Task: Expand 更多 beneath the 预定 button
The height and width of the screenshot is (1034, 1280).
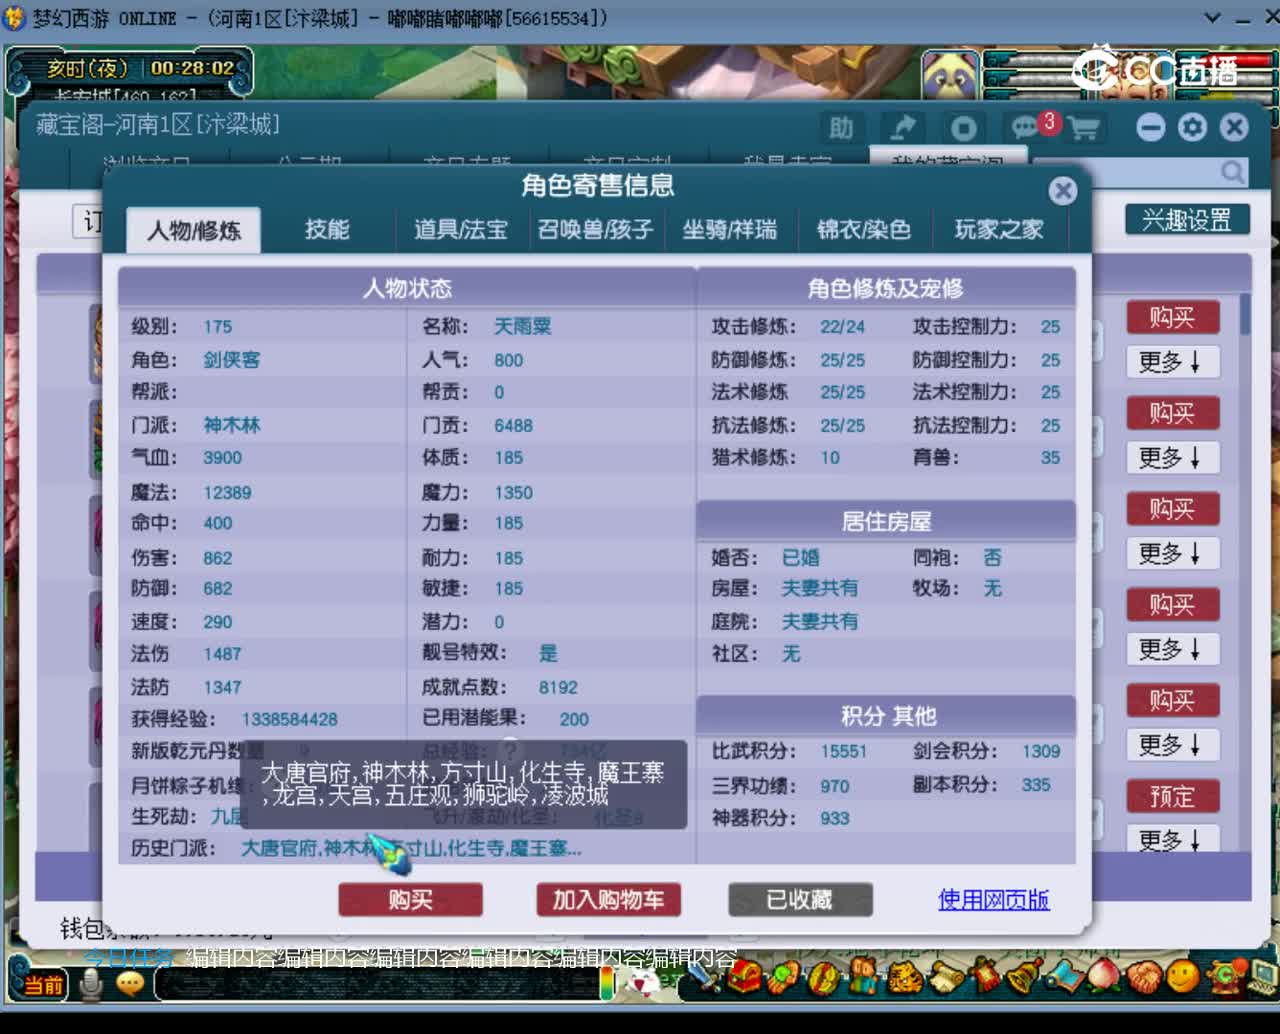Action: 1172,840
